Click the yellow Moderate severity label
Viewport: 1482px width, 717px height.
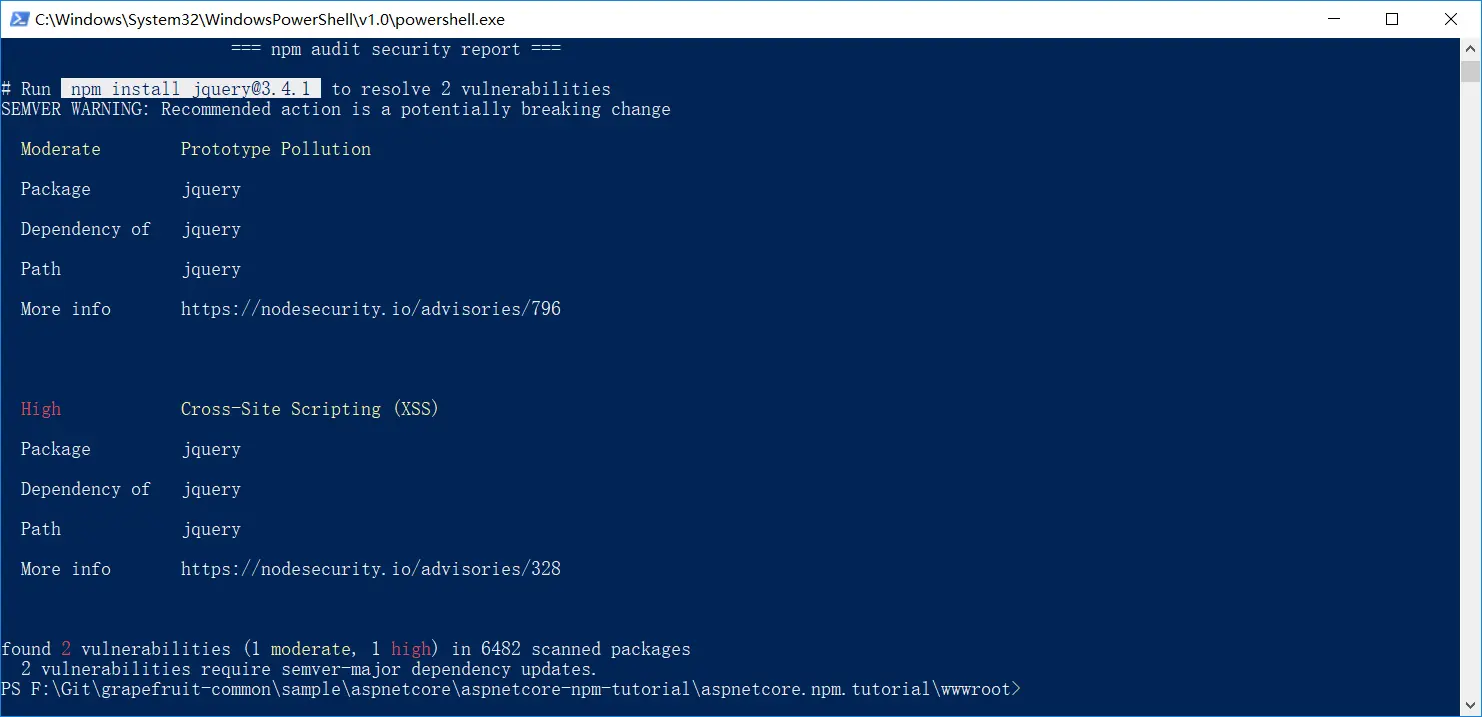click(61, 149)
